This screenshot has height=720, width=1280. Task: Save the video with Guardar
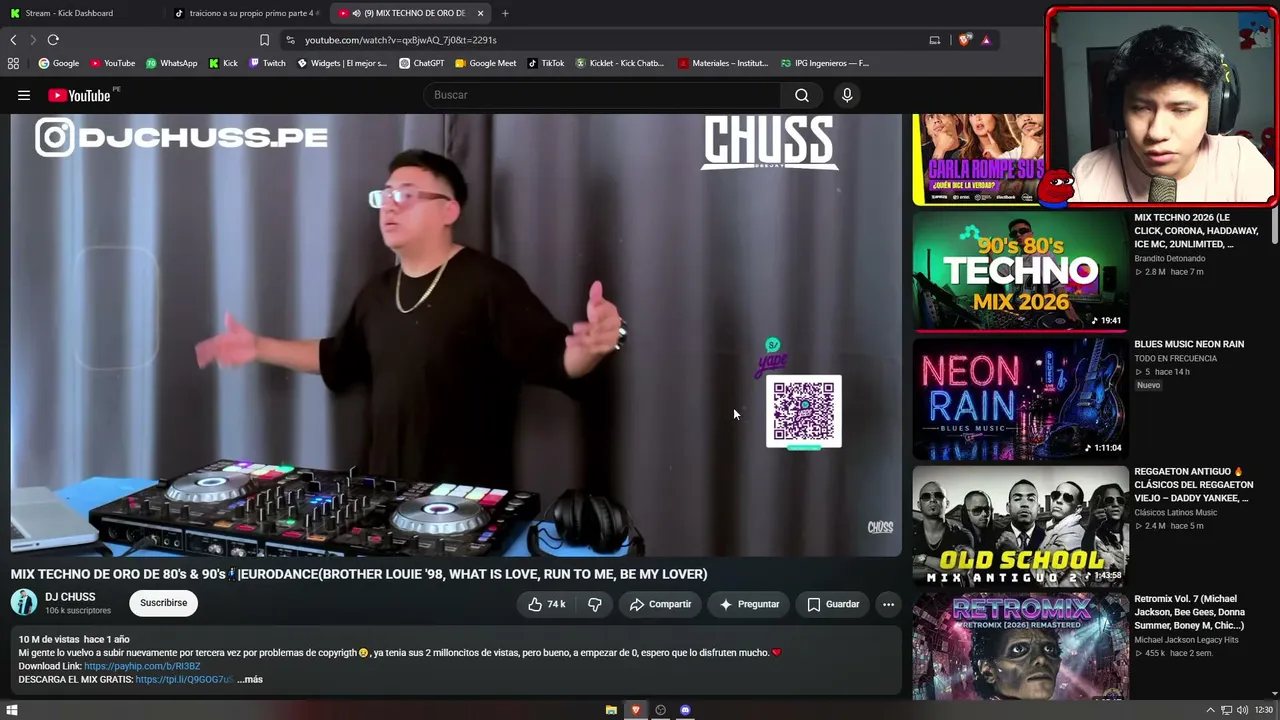point(833,604)
